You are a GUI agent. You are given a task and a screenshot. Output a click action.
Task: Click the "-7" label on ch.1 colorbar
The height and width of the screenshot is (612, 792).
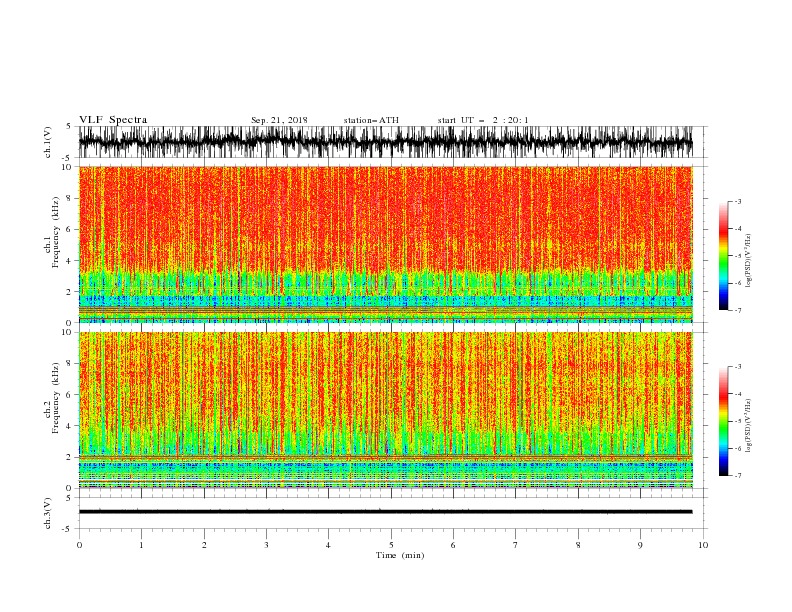tap(738, 310)
